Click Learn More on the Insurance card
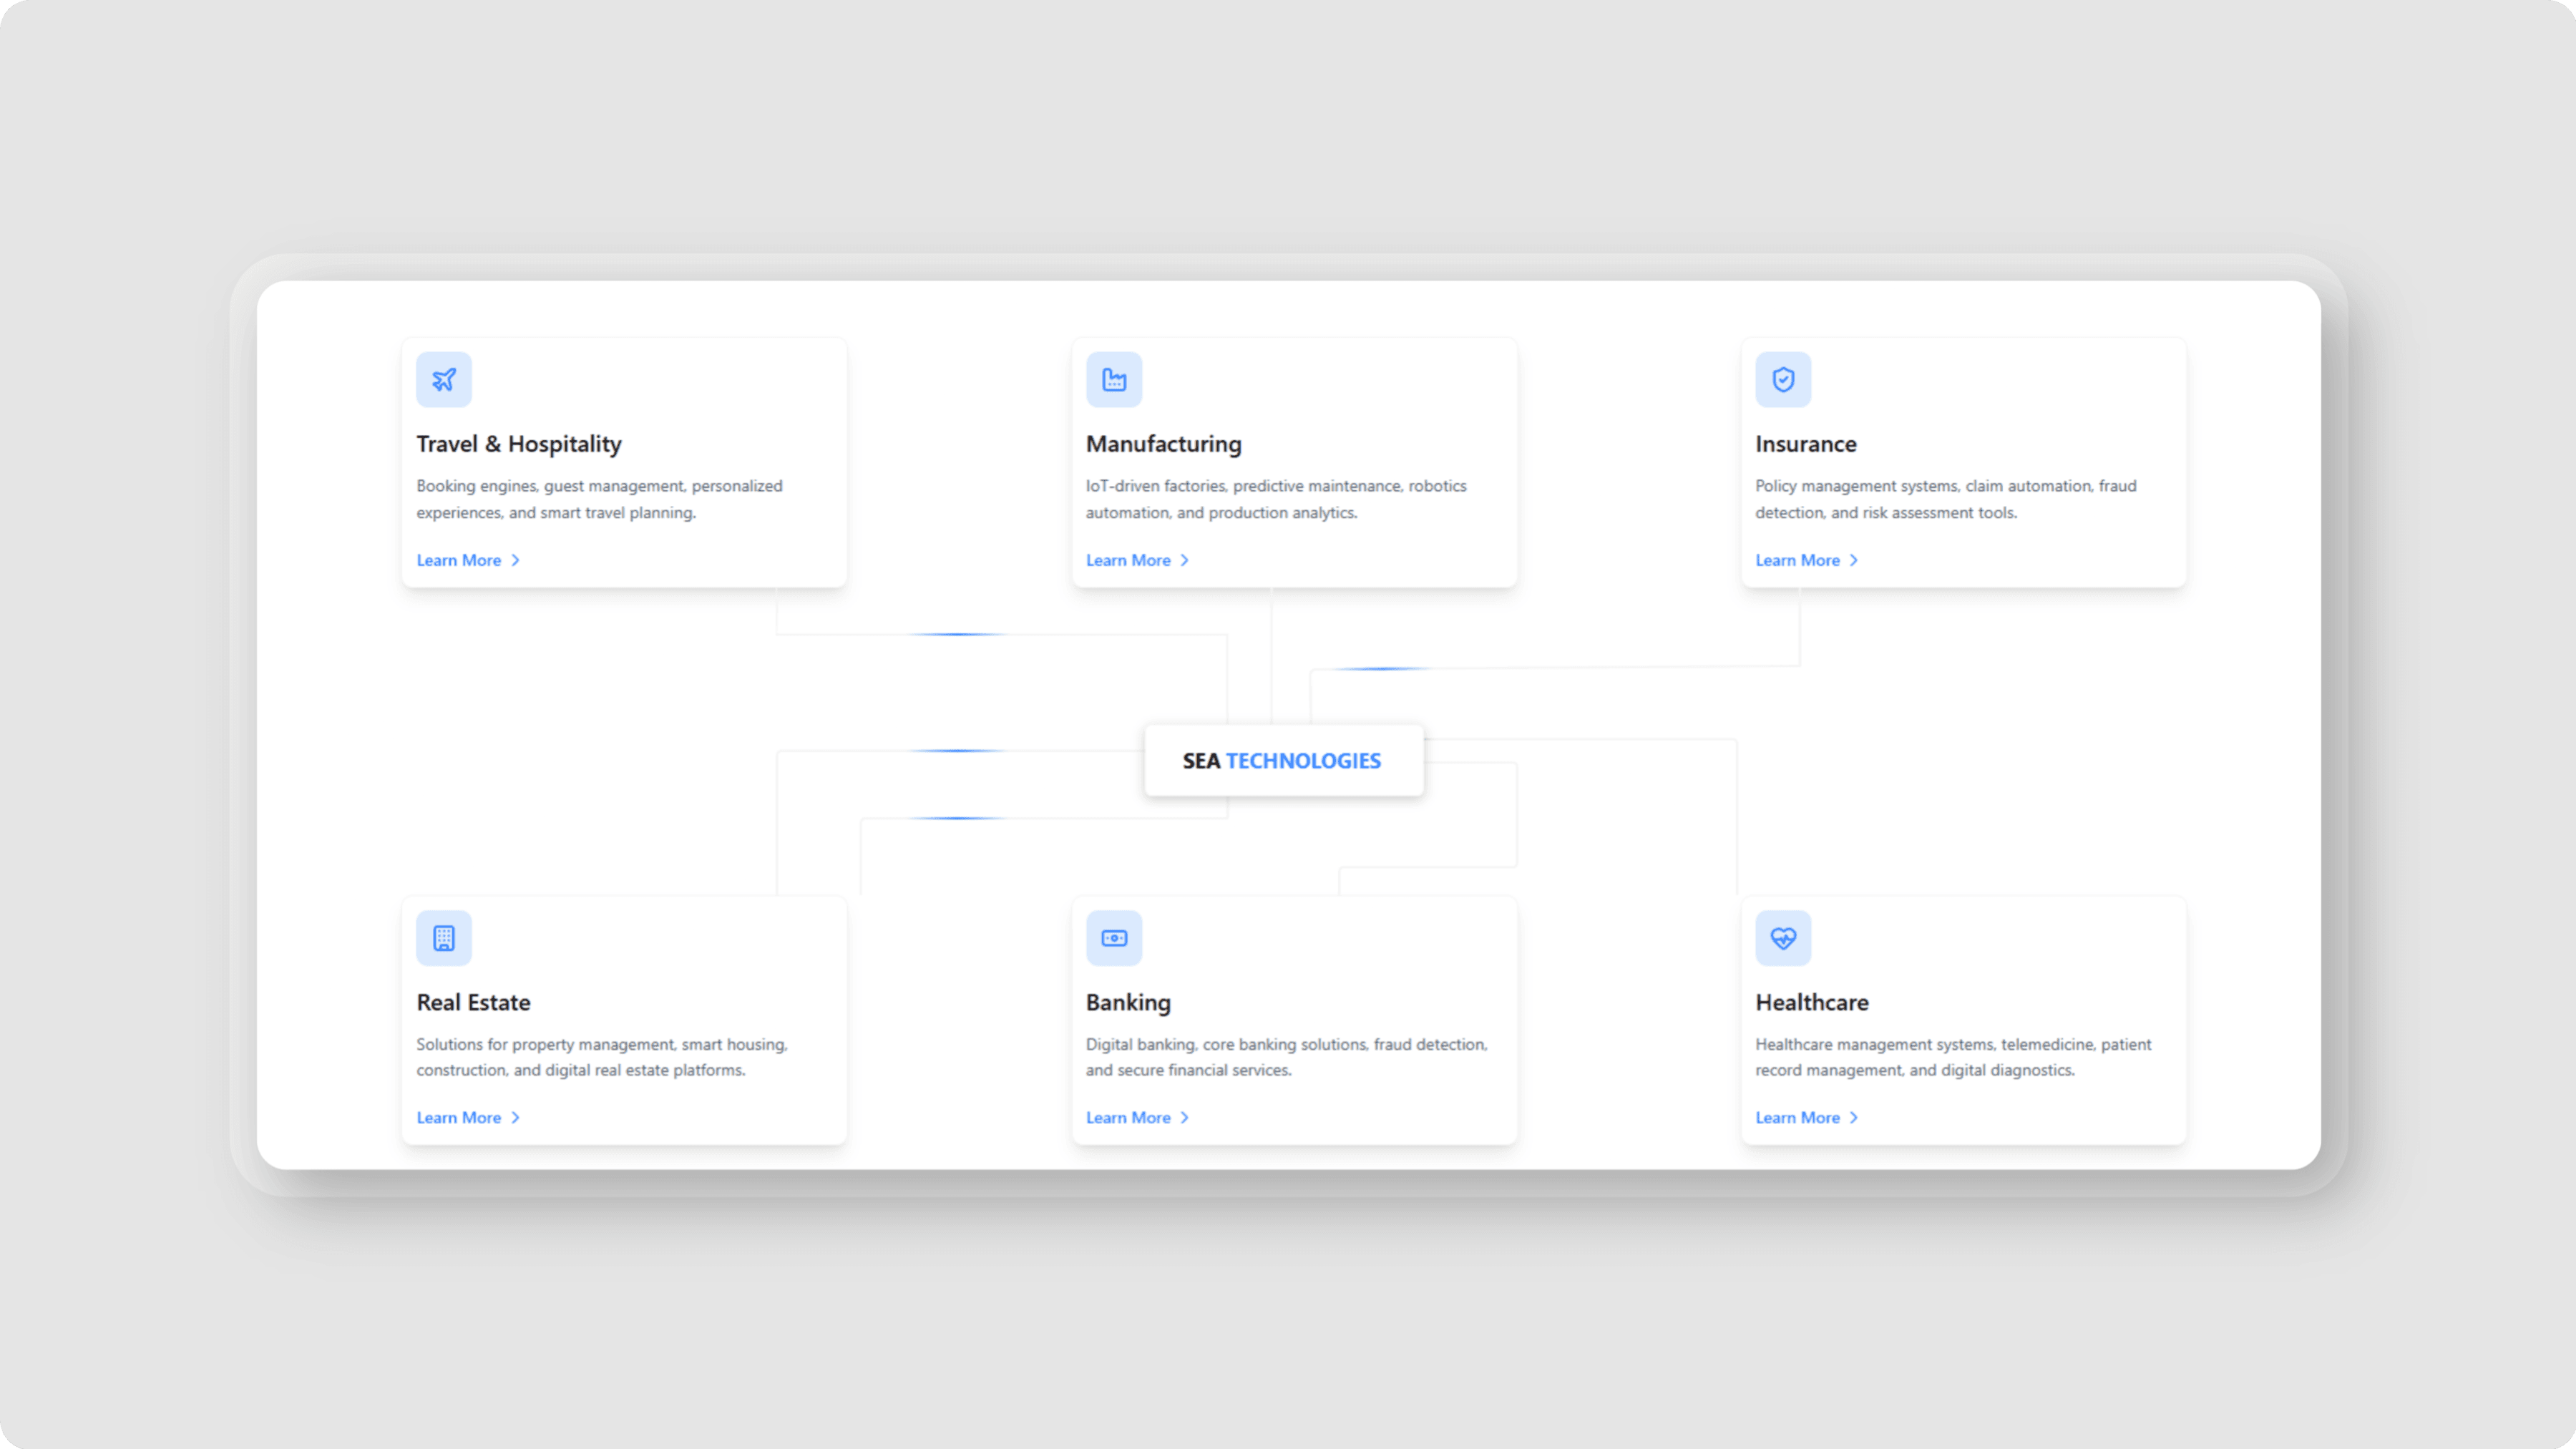Screen dimensions: 2576x1449 coord(1797,560)
